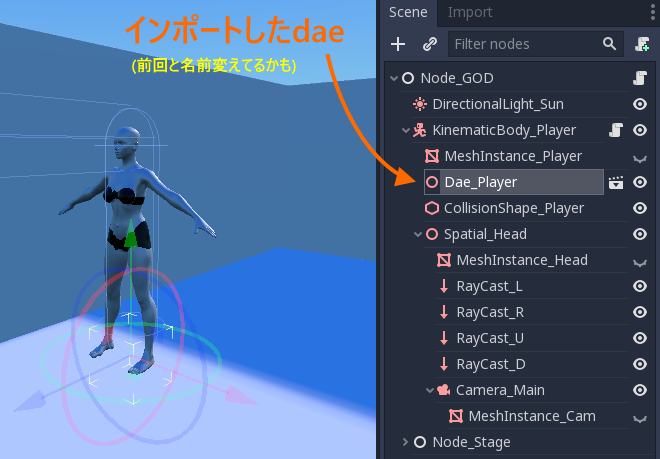Select the DirectionalLight_Sun node

tap(498, 104)
